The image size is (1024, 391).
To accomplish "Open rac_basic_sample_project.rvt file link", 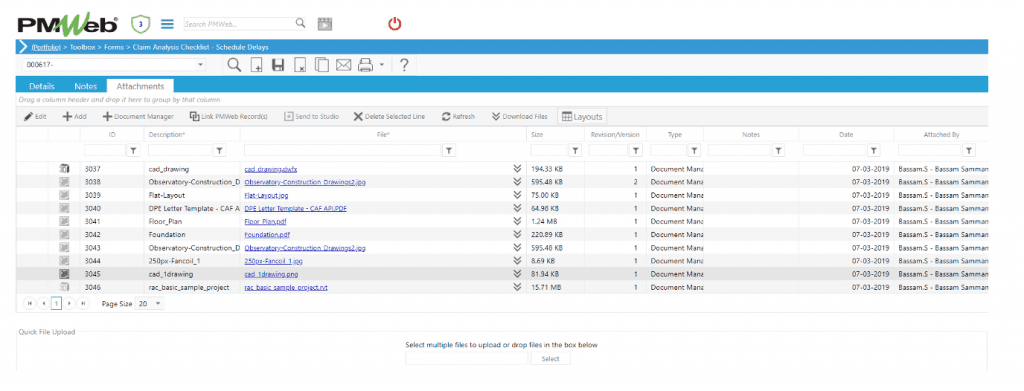I will [286, 287].
